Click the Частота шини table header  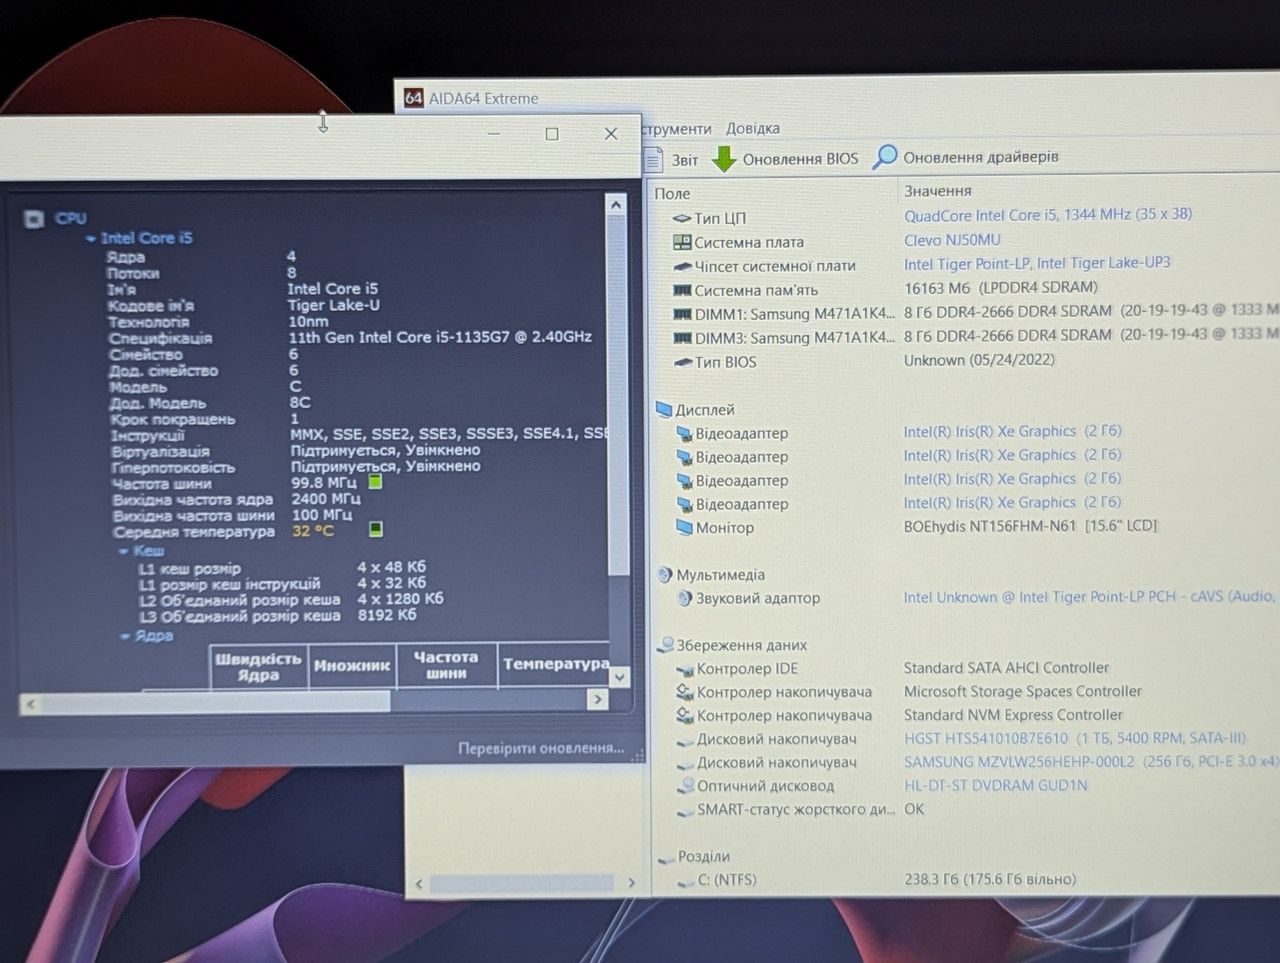446,664
